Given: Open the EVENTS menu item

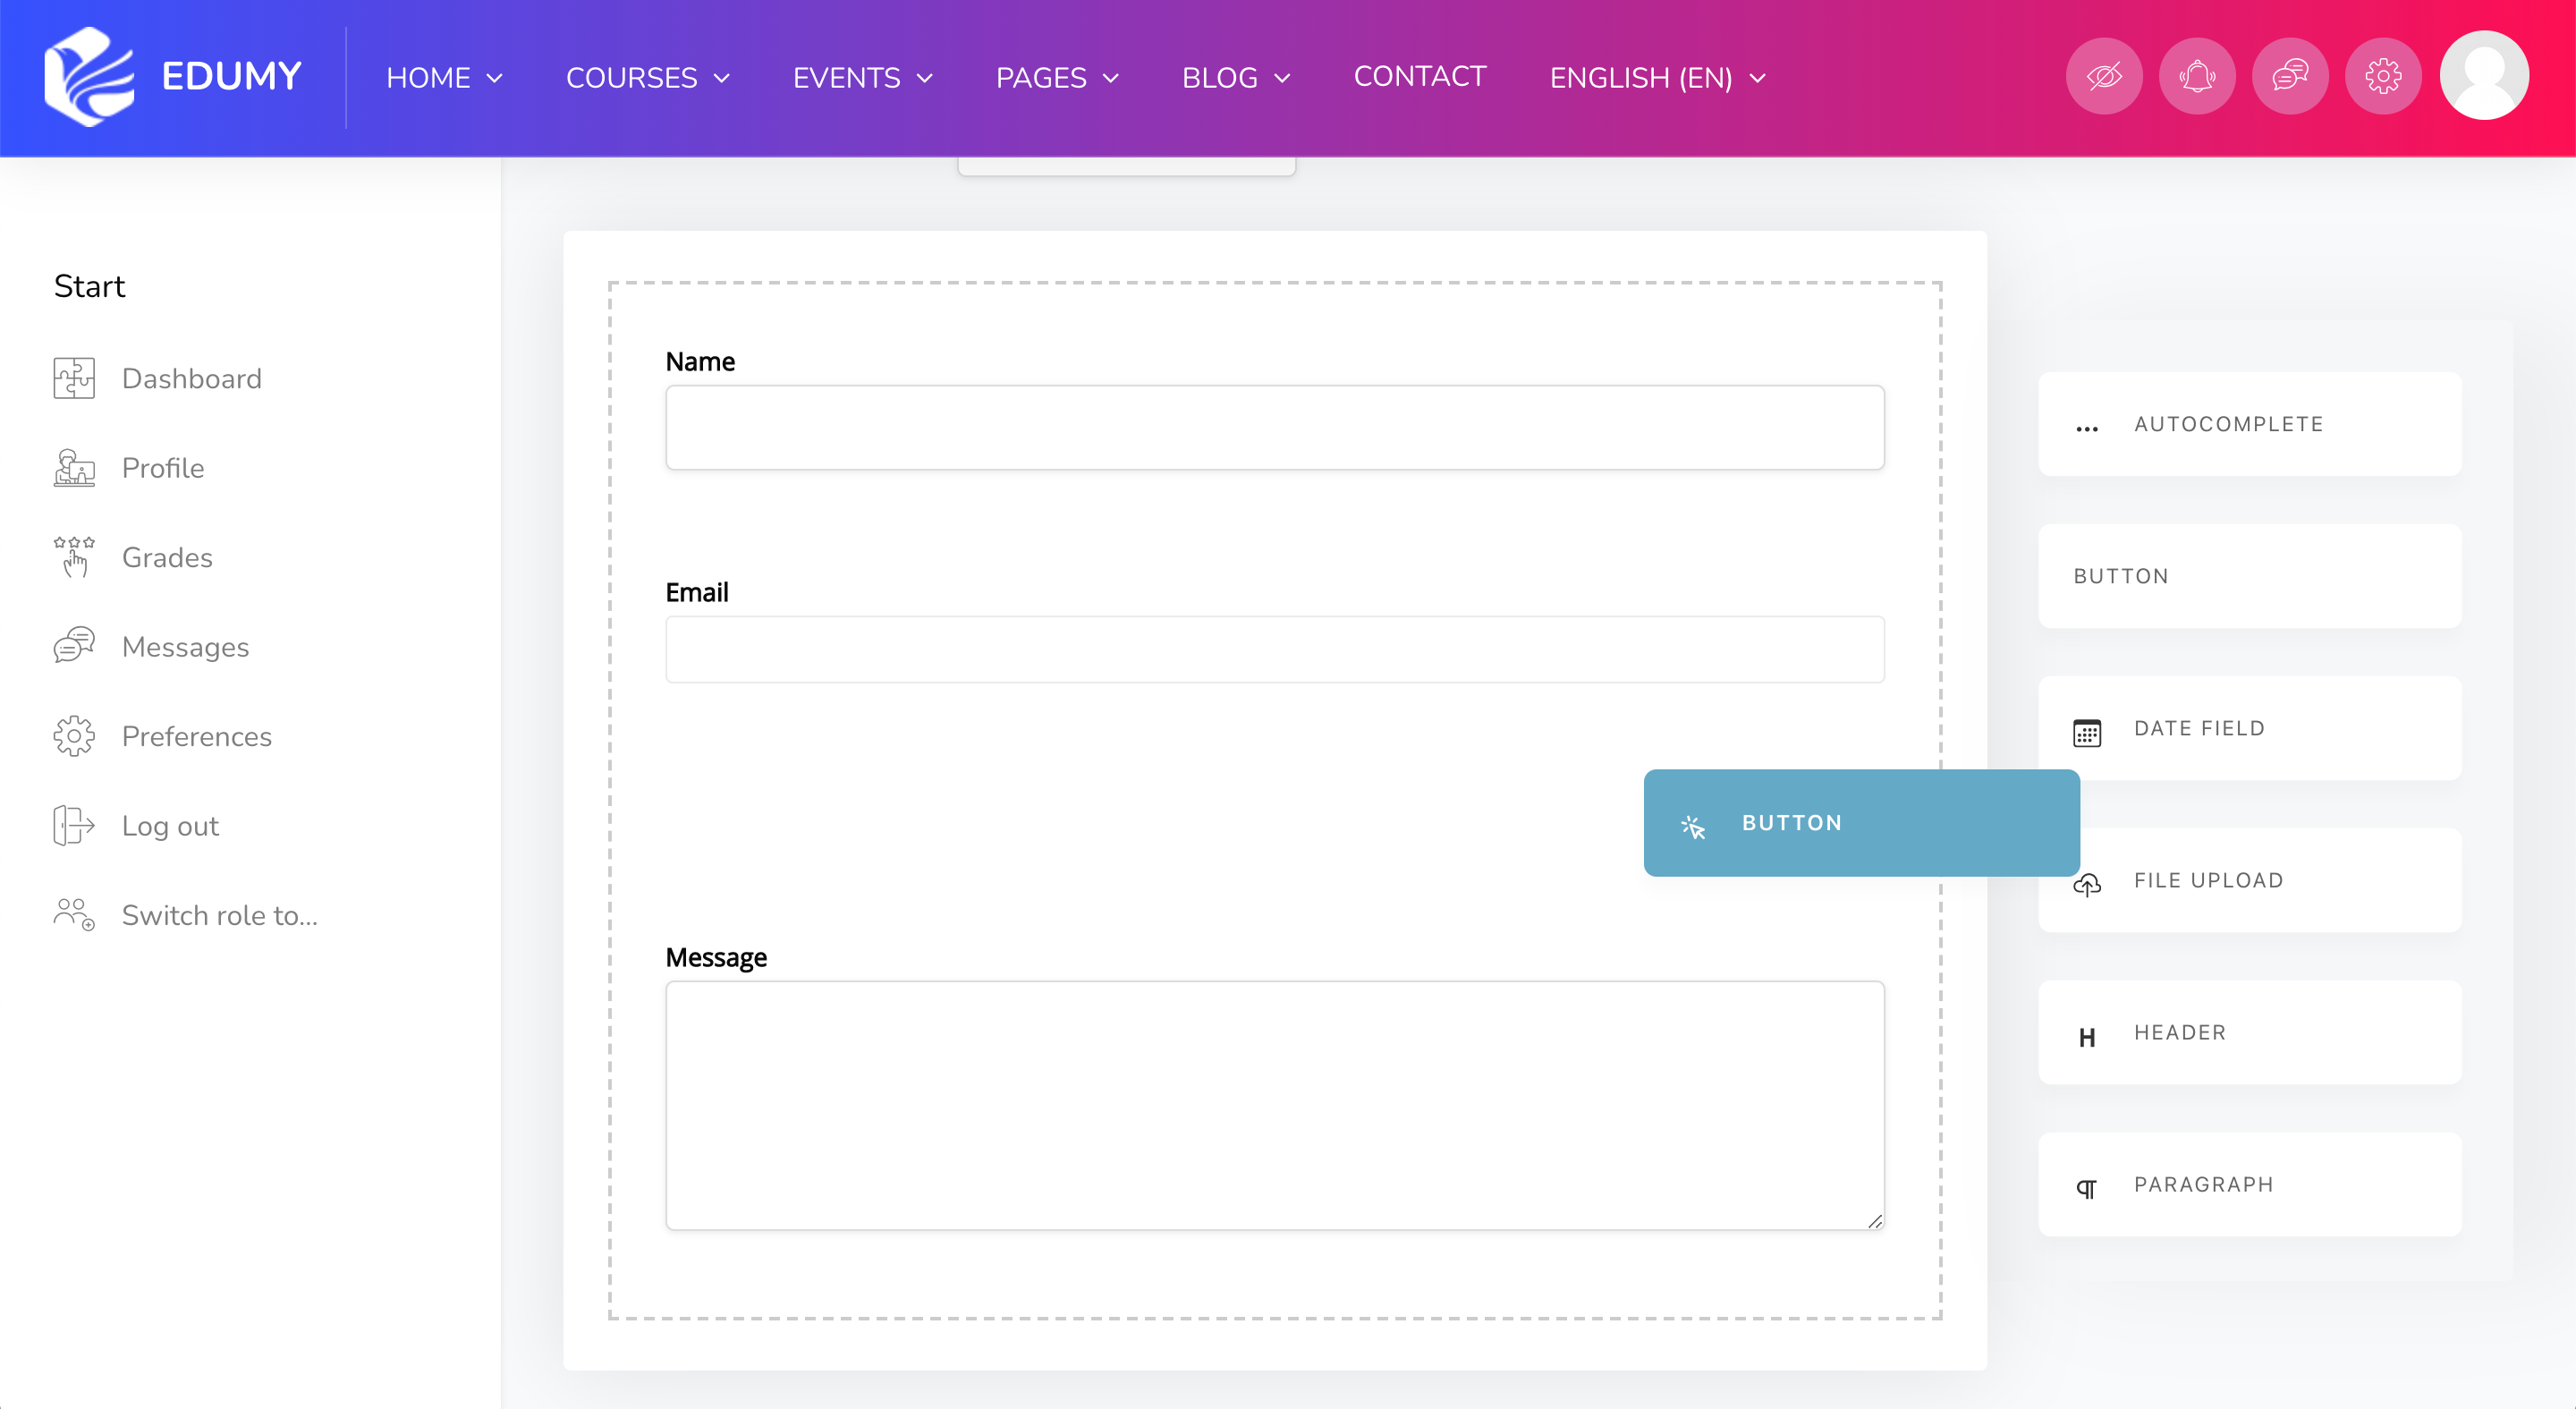Looking at the screenshot, I should [x=847, y=78].
